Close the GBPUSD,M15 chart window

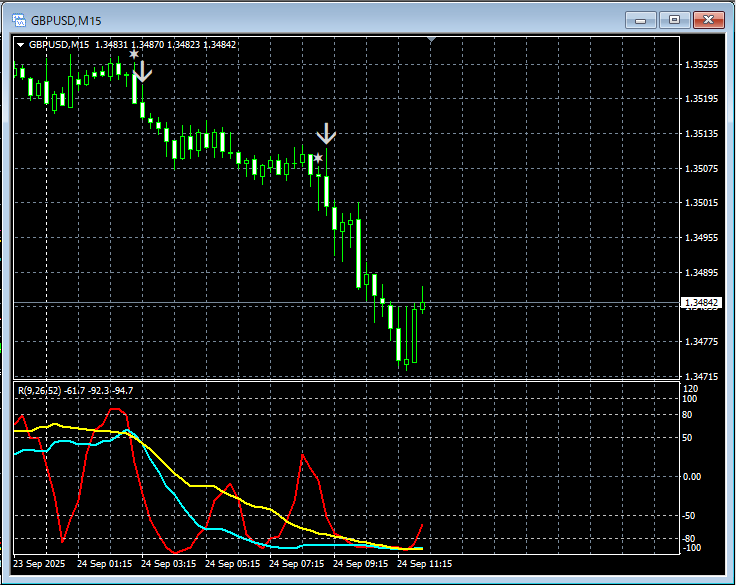coord(710,19)
